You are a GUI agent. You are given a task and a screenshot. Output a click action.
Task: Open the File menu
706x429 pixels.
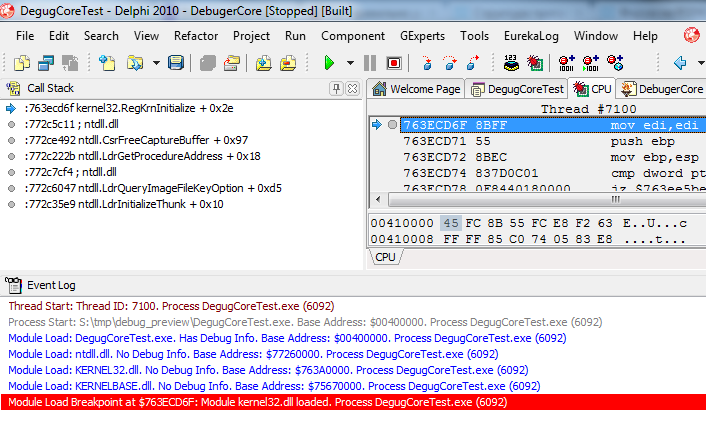click(25, 36)
